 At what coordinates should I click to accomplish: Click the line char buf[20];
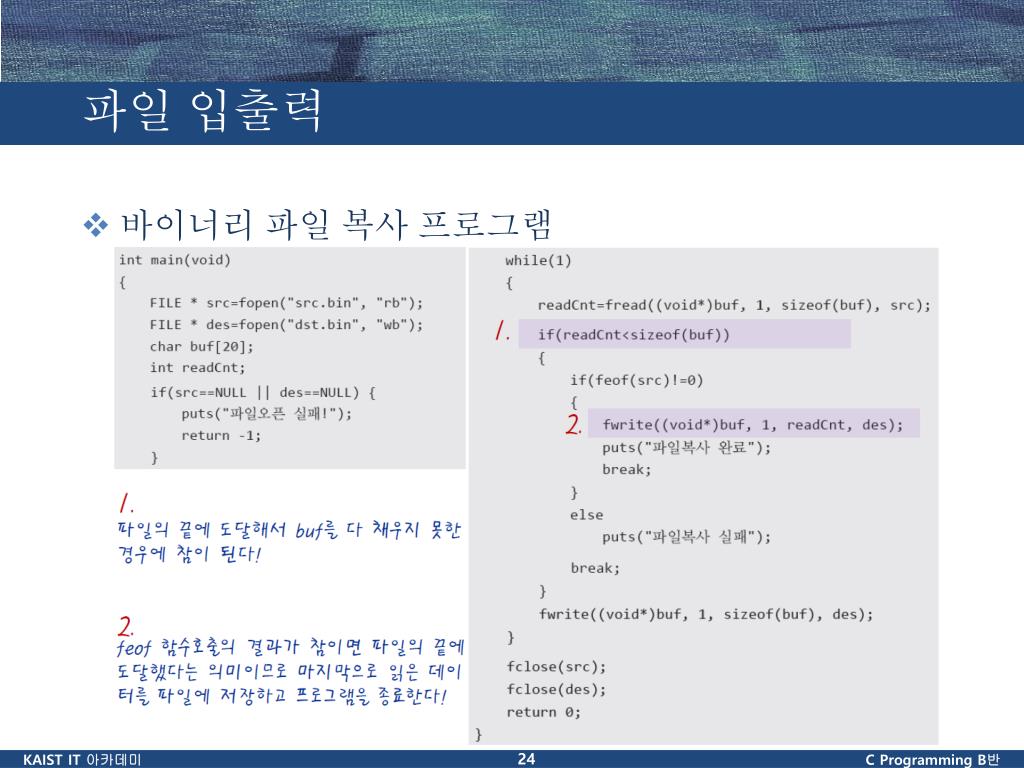point(201,346)
